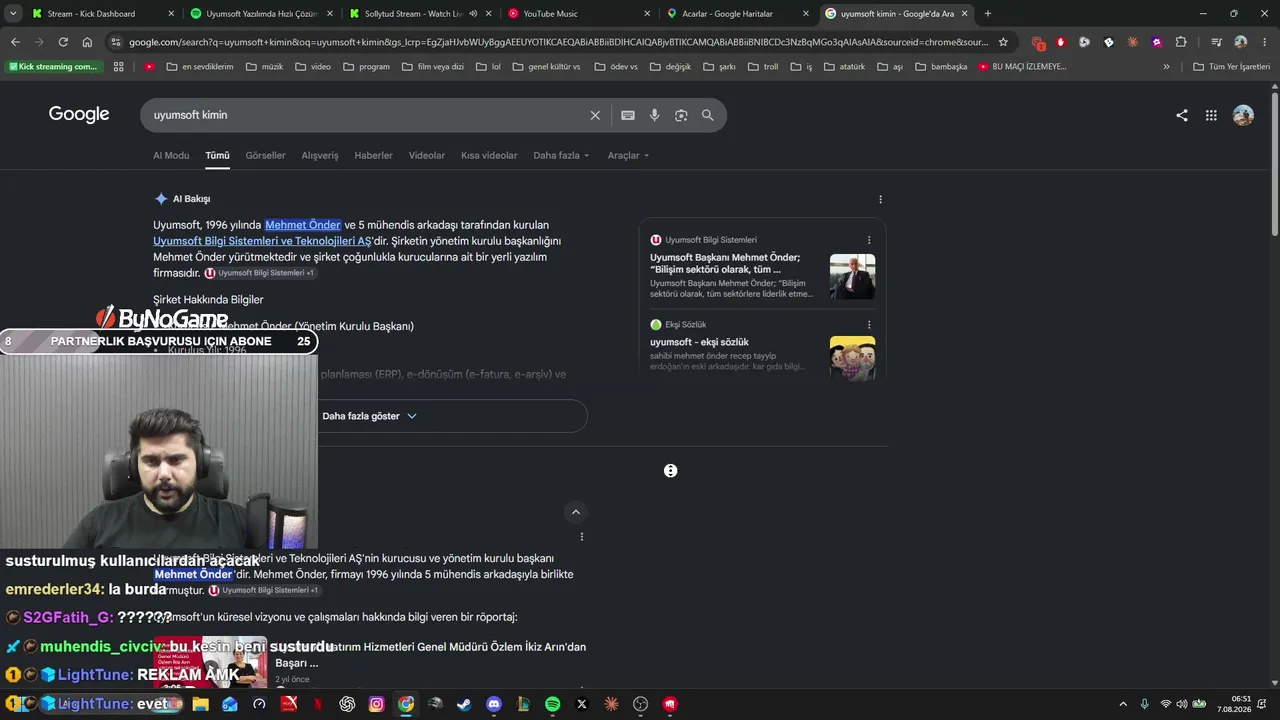
Task: Reload the current page
Action: pos(63,42)
